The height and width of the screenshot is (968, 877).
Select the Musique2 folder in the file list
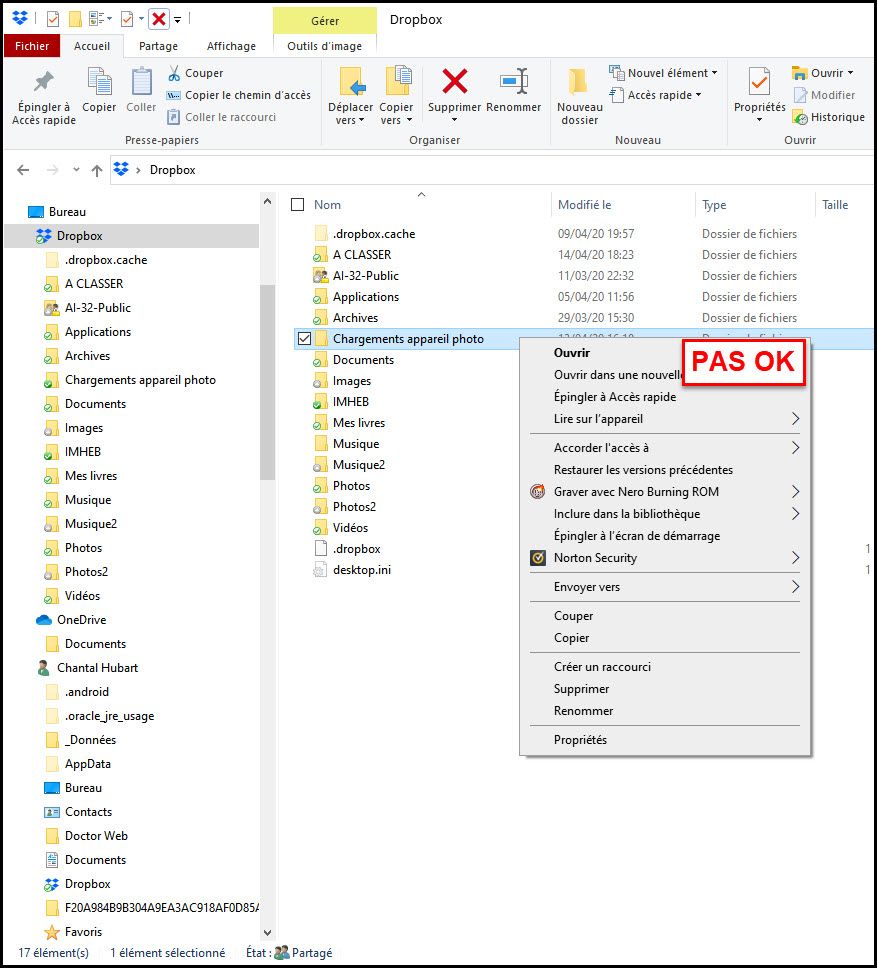point(349,465)
